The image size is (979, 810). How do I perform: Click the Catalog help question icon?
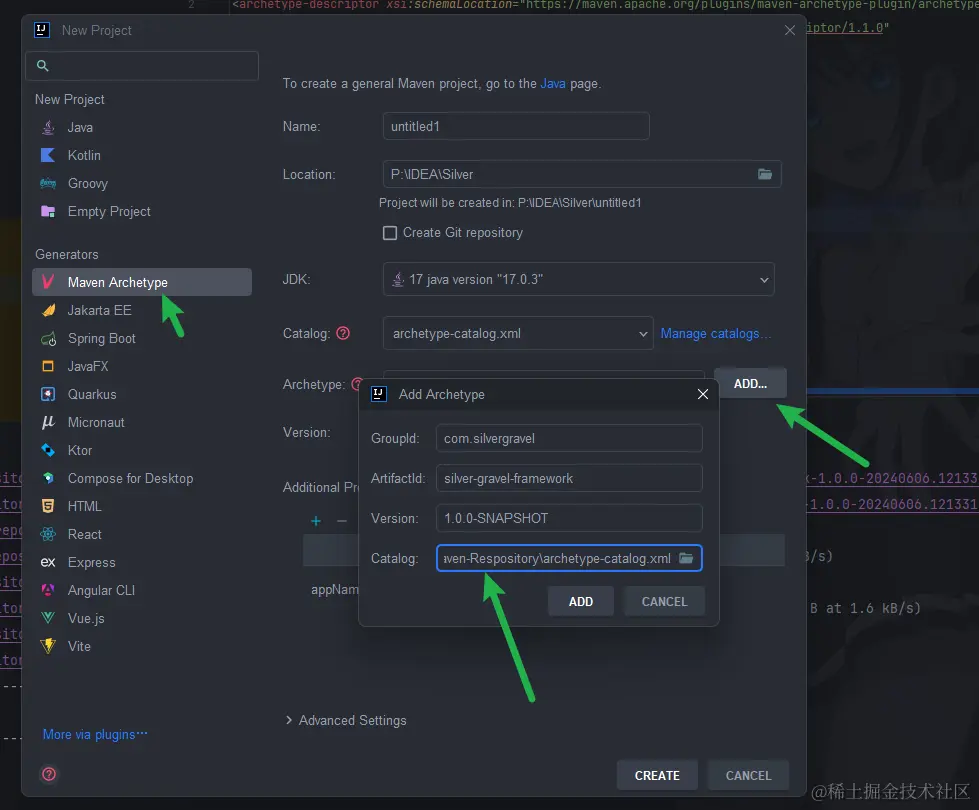click(343, 333)
